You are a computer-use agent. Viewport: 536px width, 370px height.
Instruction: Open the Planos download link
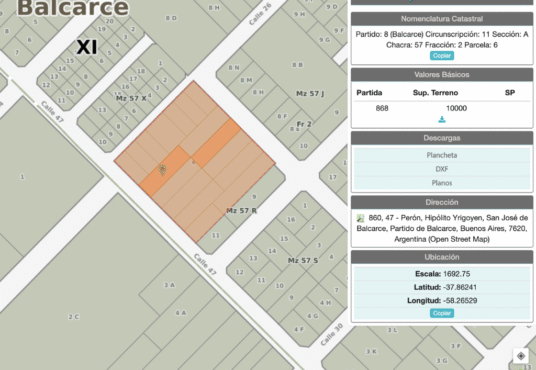click(x=442, y=183)
